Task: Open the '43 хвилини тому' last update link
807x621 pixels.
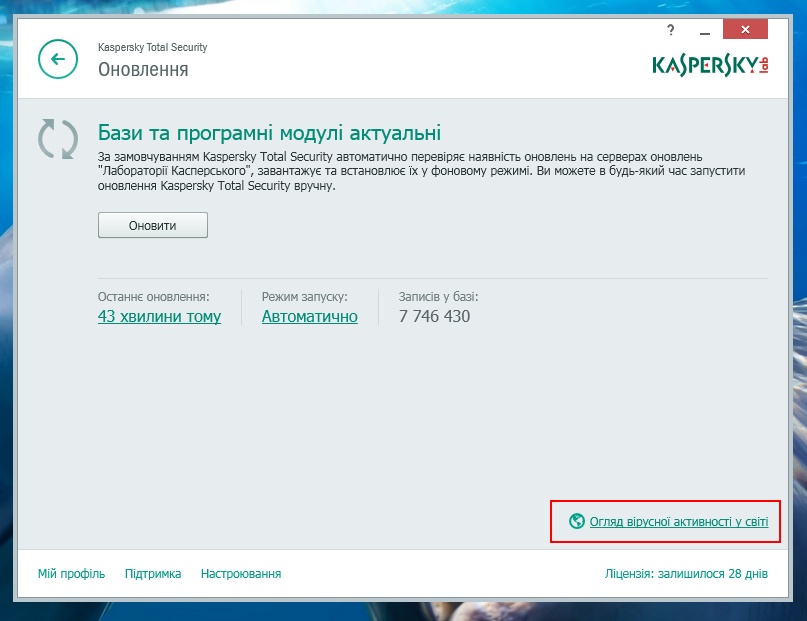Action: (160, 316)
